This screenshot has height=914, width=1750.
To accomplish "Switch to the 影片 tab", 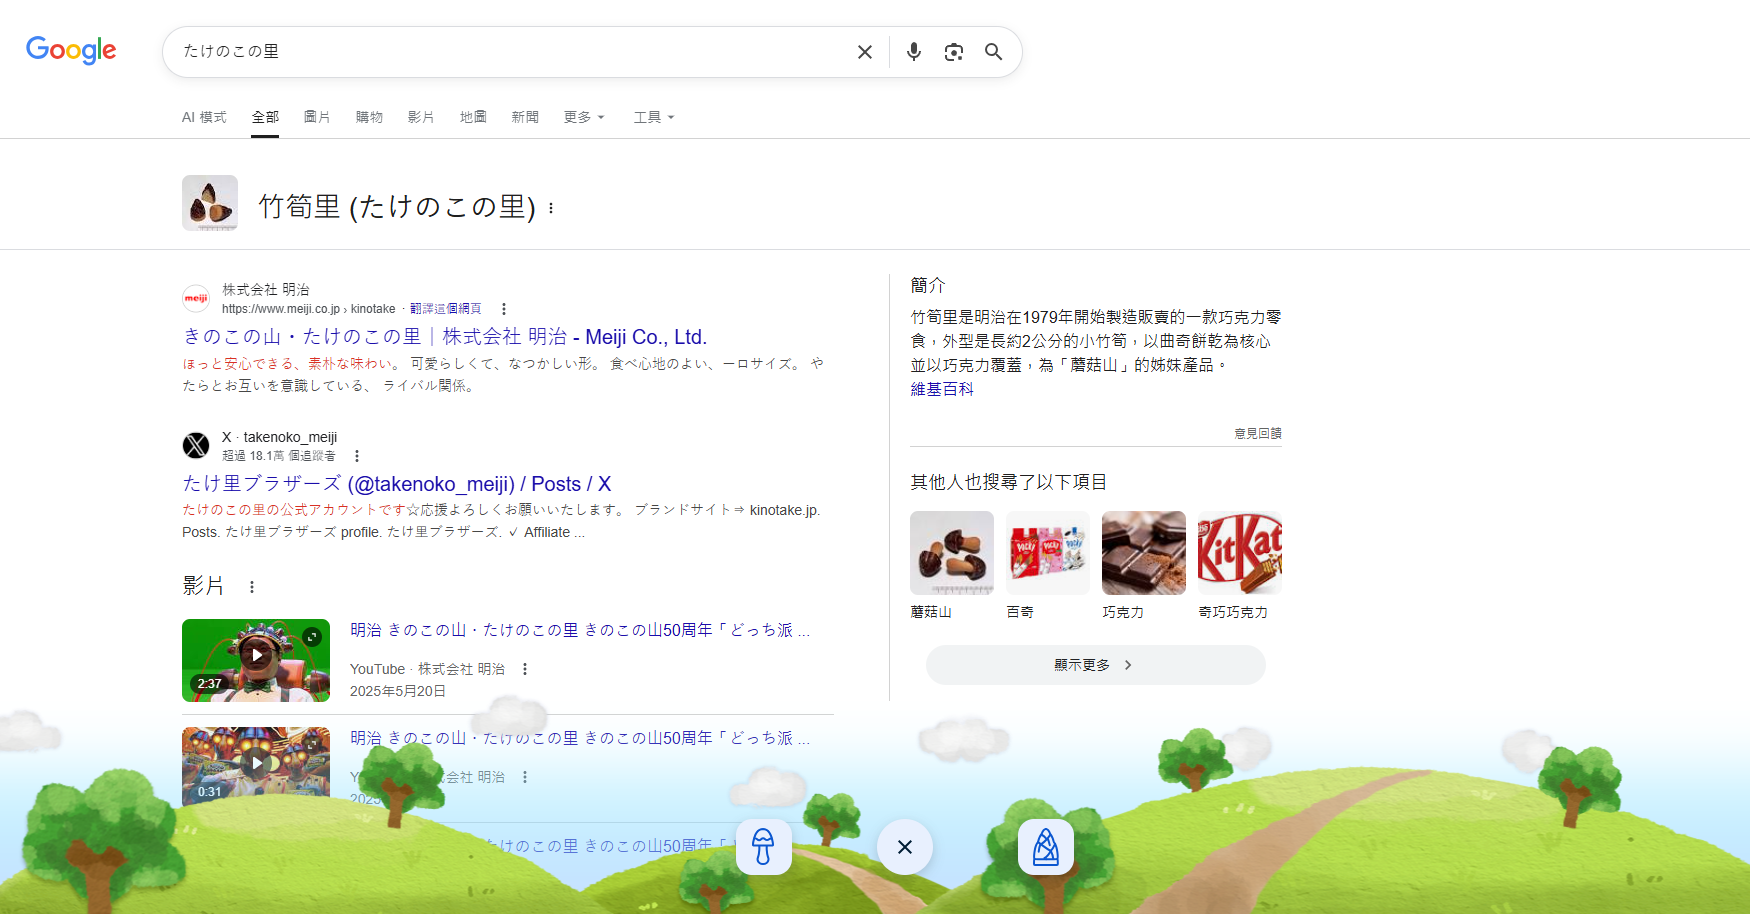I will click(421, 117).
